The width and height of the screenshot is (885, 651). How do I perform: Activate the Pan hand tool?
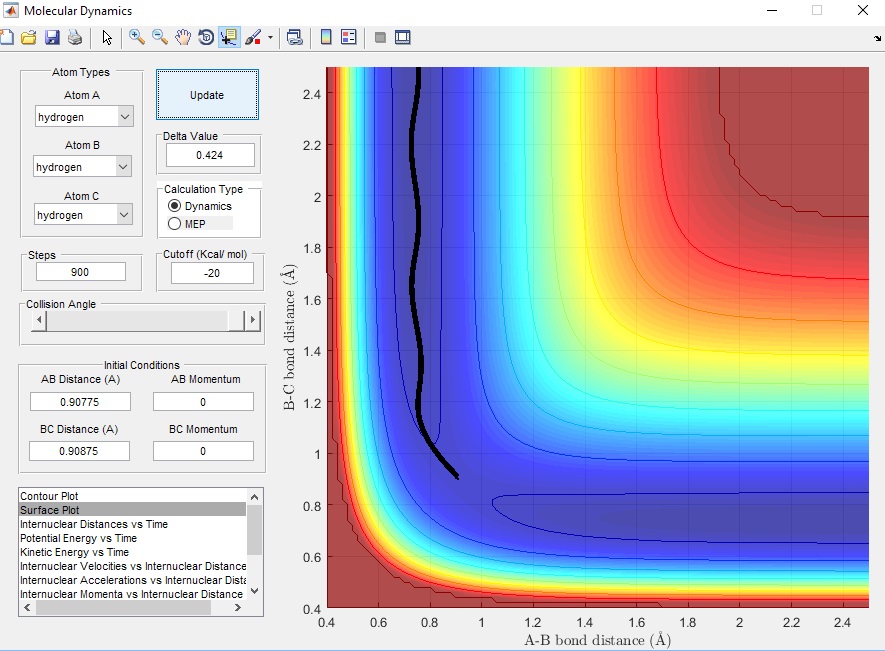[x=183, y=38]
